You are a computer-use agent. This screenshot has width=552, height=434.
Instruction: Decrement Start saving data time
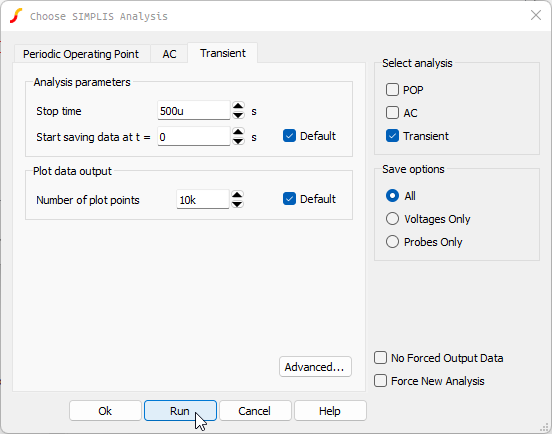[x=238, y=141]
